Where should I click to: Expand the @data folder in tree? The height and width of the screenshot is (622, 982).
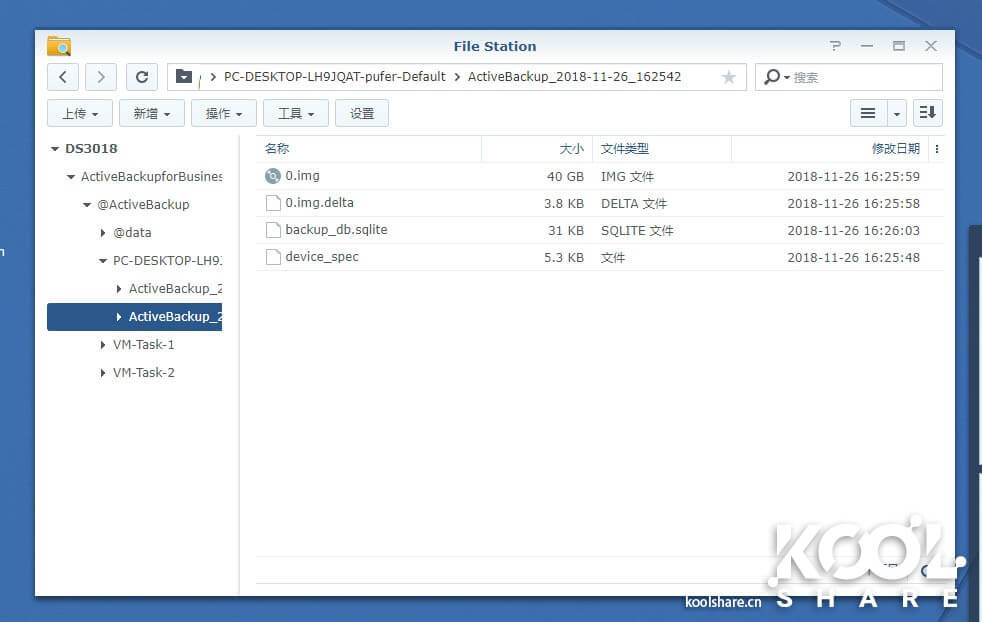(103, 233)
